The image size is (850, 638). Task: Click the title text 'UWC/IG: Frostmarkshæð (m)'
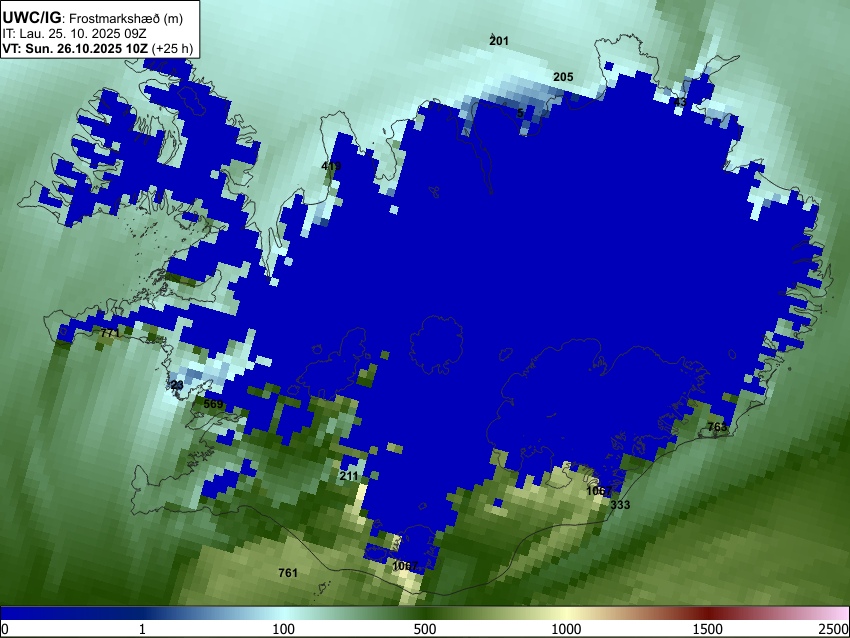coord(93,18)
